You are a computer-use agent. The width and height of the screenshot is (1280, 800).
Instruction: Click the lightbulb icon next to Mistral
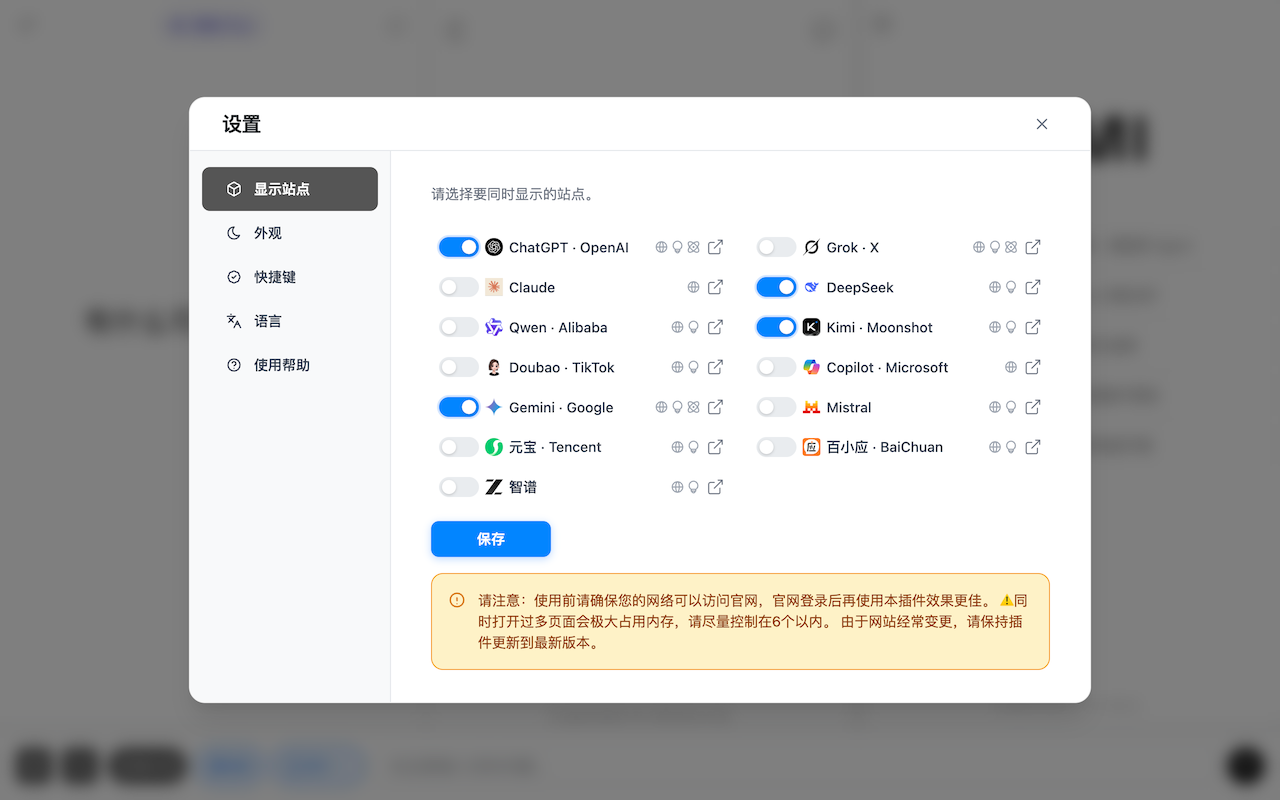[x=1011, y=407]
